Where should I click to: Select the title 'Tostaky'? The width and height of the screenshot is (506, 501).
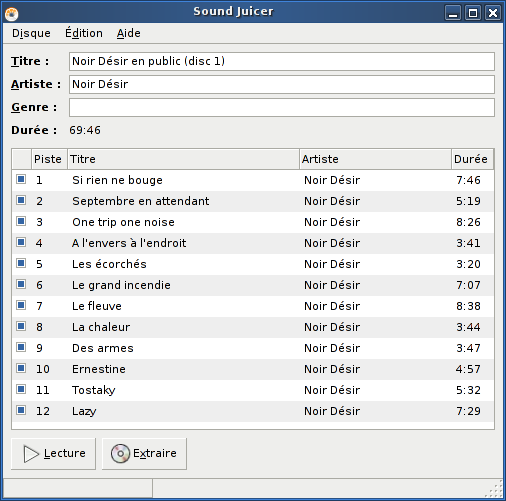tap(94, 390)
